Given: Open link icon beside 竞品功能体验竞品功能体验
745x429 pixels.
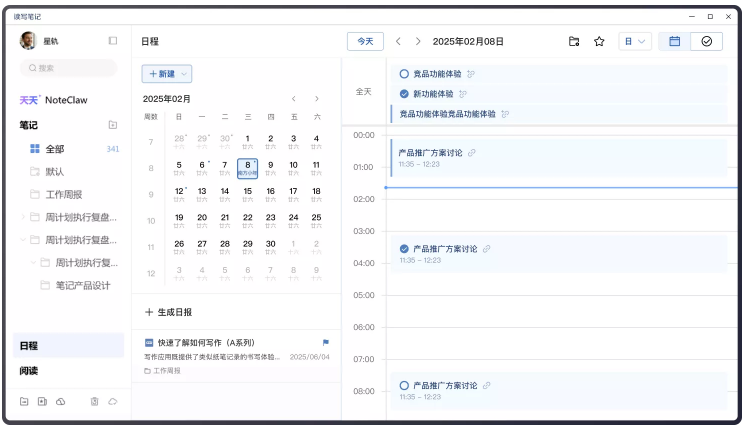Looking at the screenshot, I should [505, 114].
